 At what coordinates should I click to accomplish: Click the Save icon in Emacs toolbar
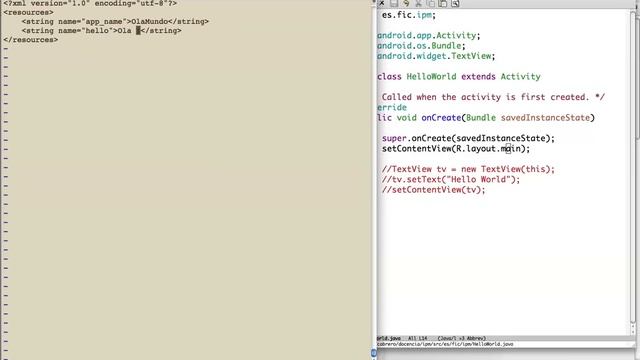pyautogui.click(x=394, y=4)
